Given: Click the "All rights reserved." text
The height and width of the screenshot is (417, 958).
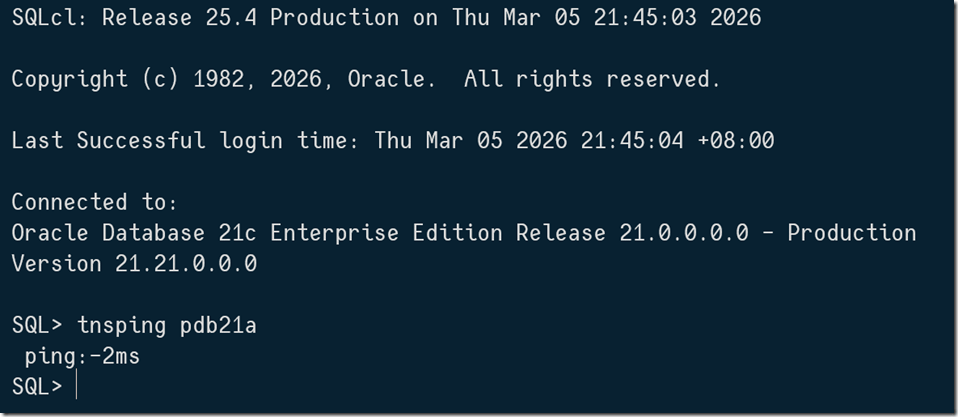Looking at the screenshot, I should pyautogui.click(x=592, y=79).
